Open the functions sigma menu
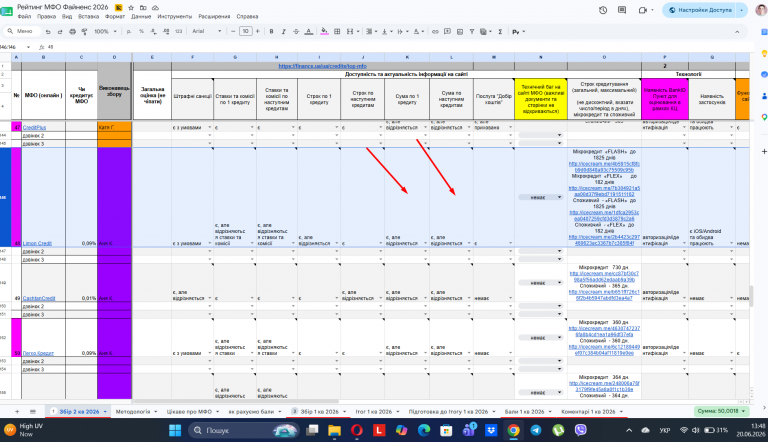768x442 pixels. [500, 31]
